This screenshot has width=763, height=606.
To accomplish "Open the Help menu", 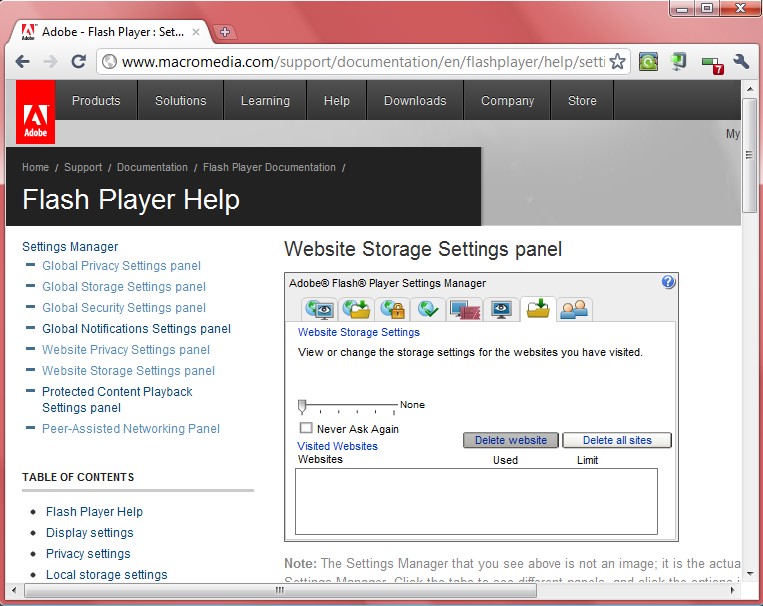I will pyautogui.click(x=337, y=100).
